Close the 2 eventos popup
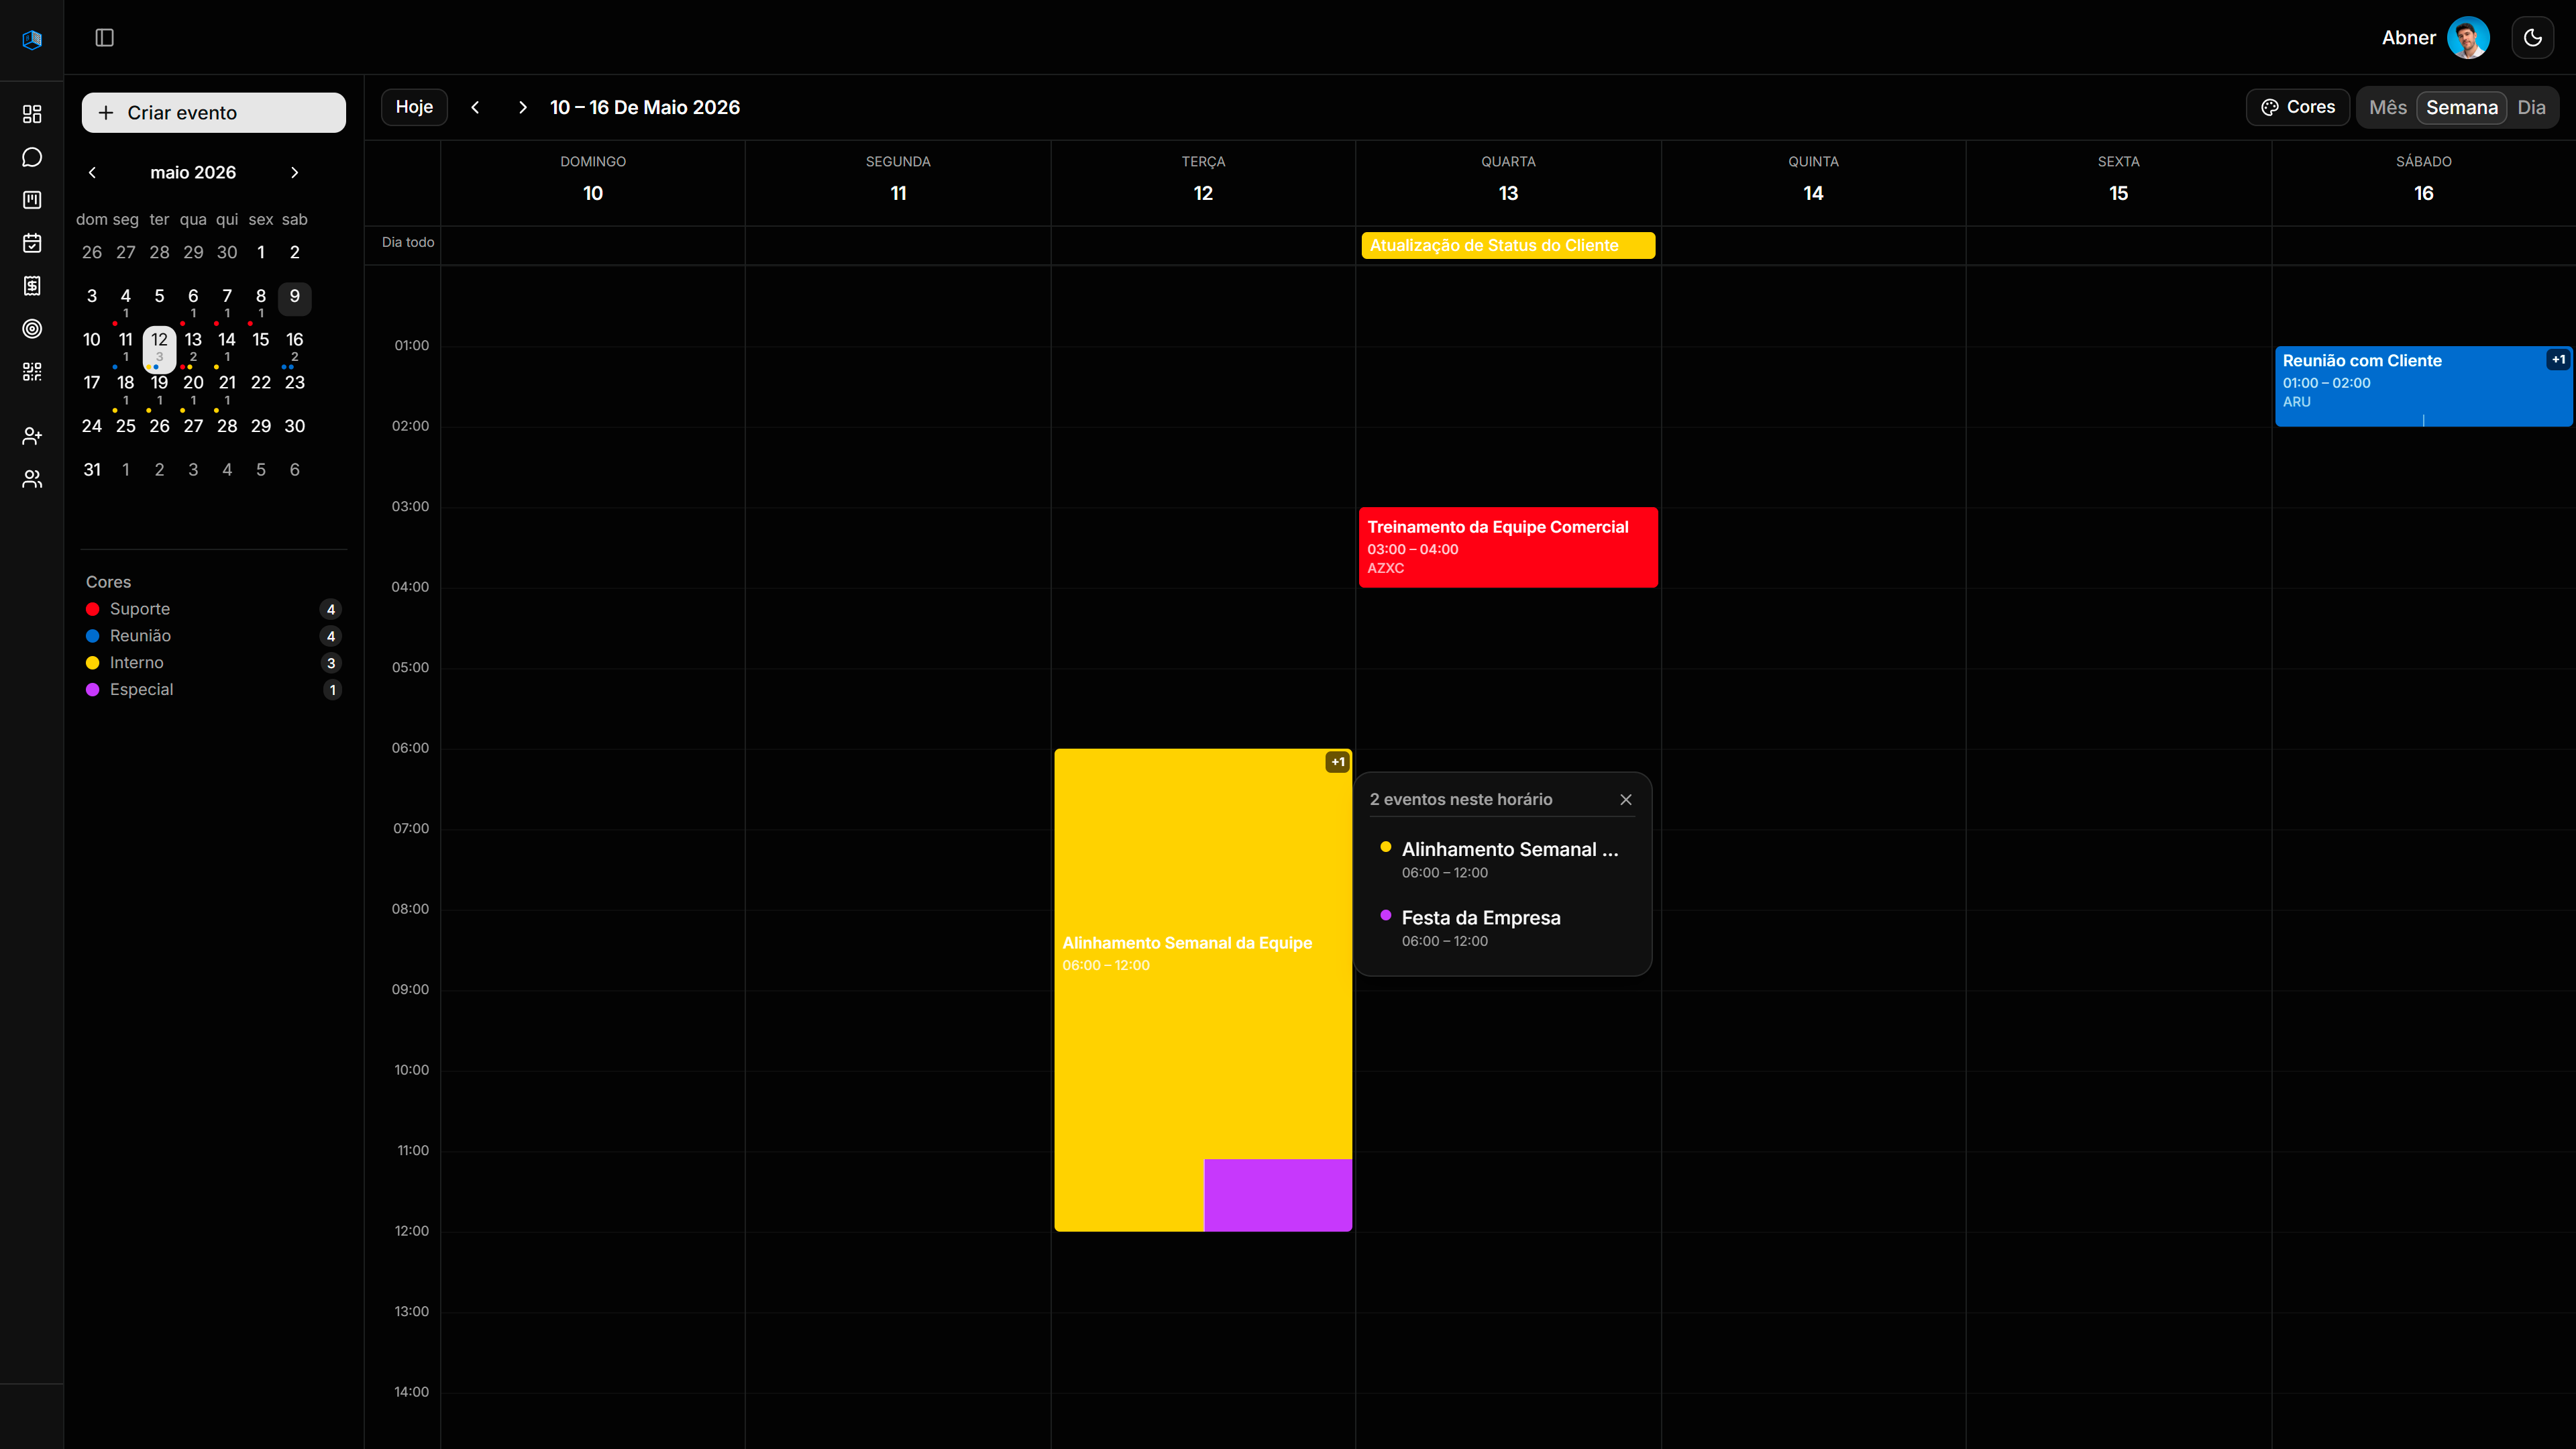The height and width of the screenshot is (1449, 2576). coord(1626,799)
